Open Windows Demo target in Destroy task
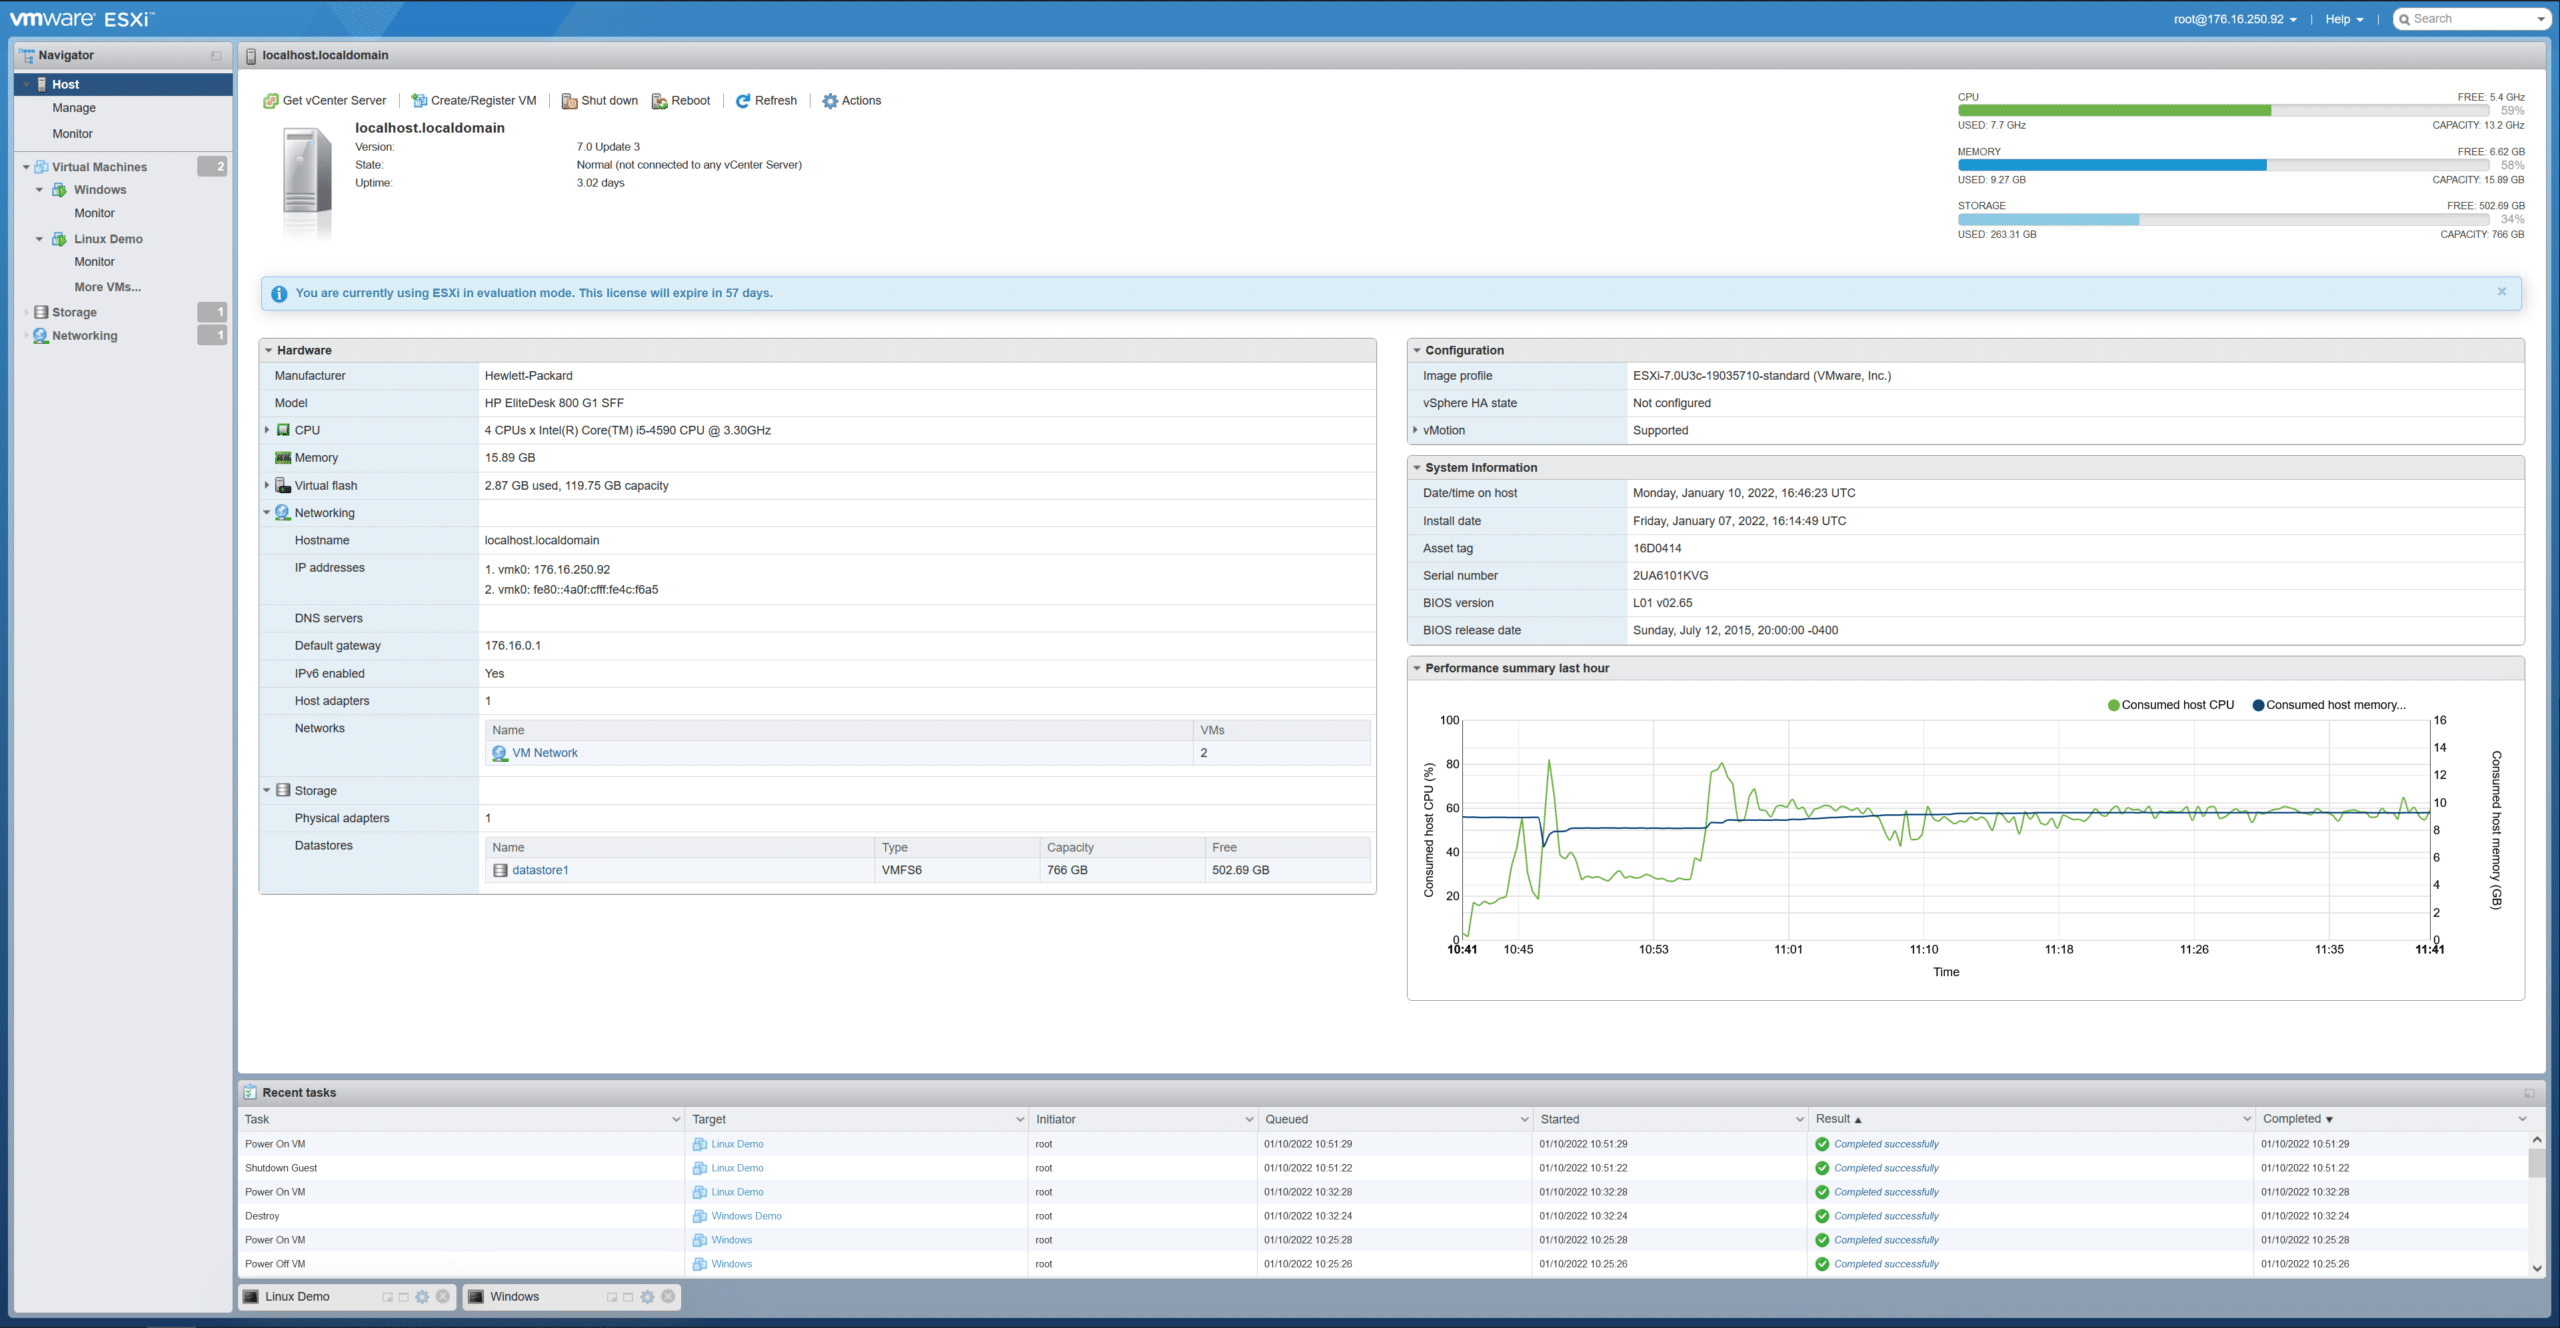The height and width of the screenshot is (1328, 2560). [x=746, y=1216]
